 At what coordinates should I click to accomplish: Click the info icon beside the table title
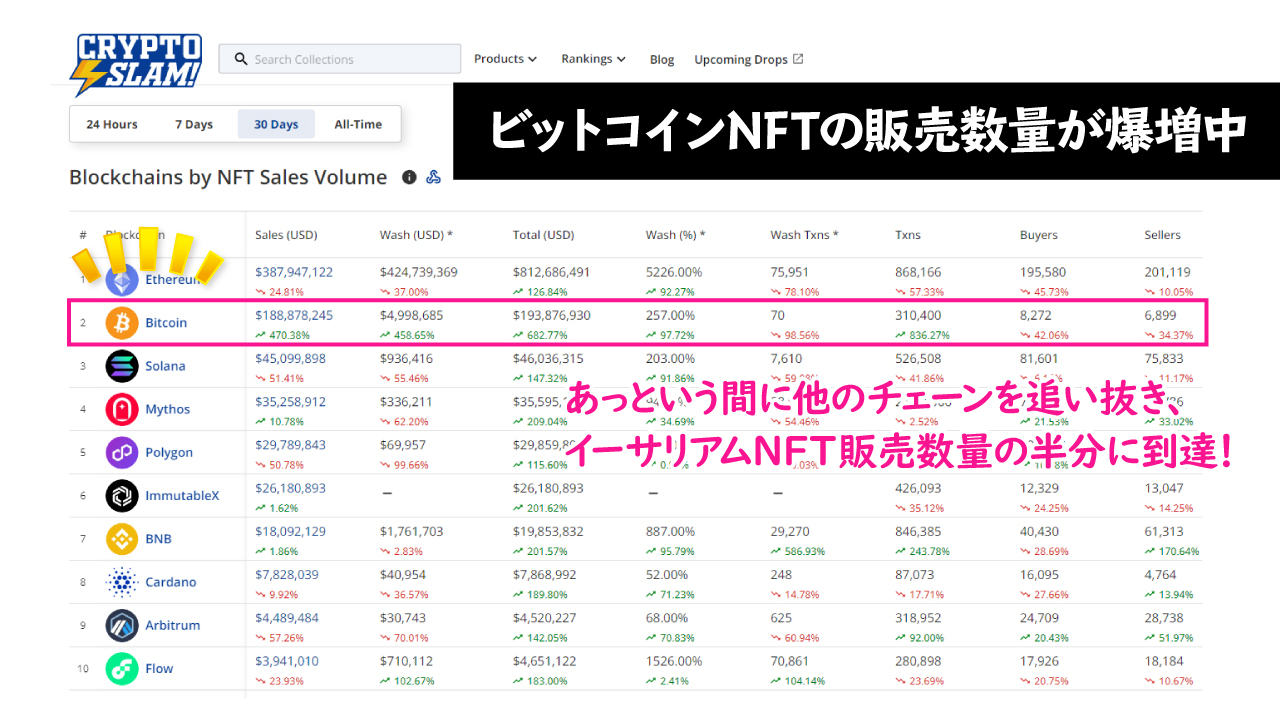pyautogui.click(x=409, y=177)
